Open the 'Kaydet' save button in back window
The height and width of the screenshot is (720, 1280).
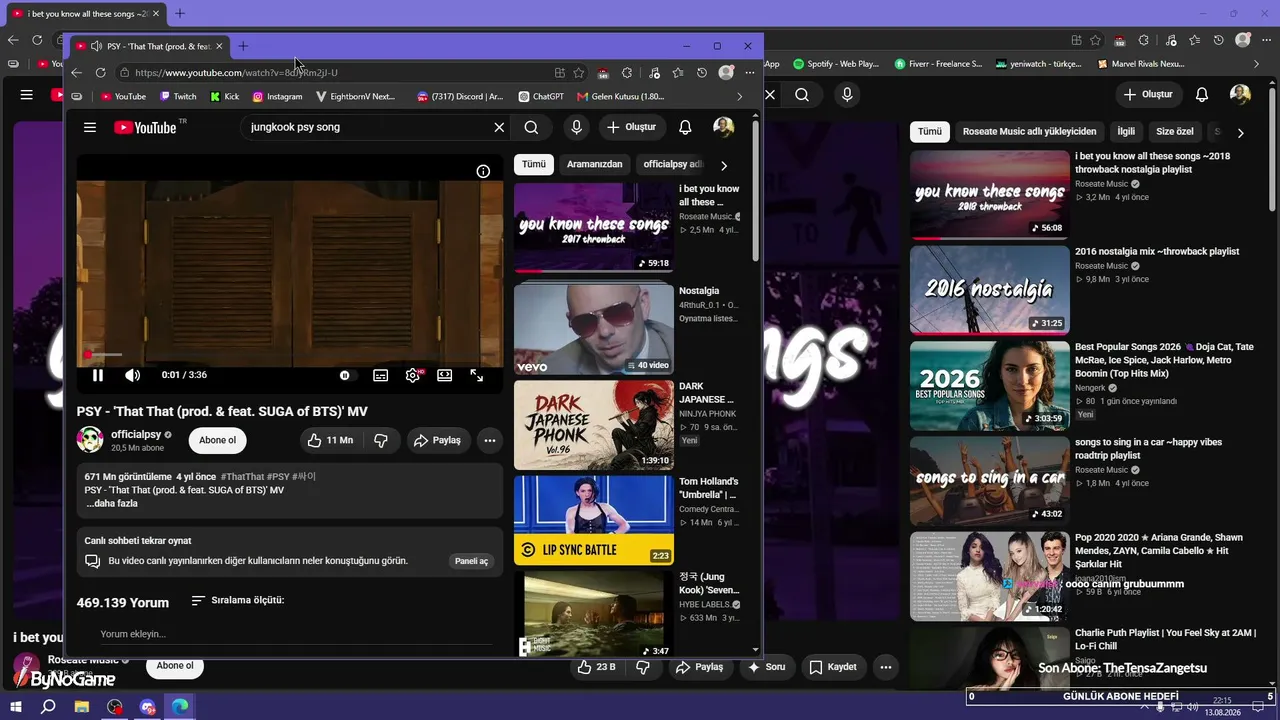click(x=833, y=667)
